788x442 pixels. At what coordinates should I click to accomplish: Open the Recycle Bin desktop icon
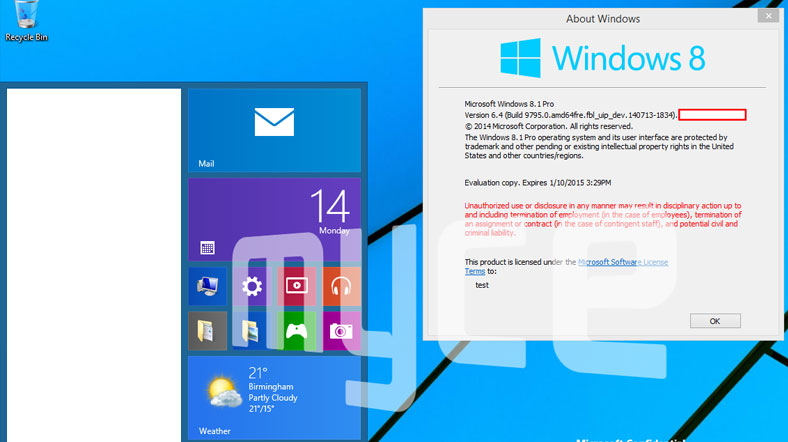click(x=26, y=21)
